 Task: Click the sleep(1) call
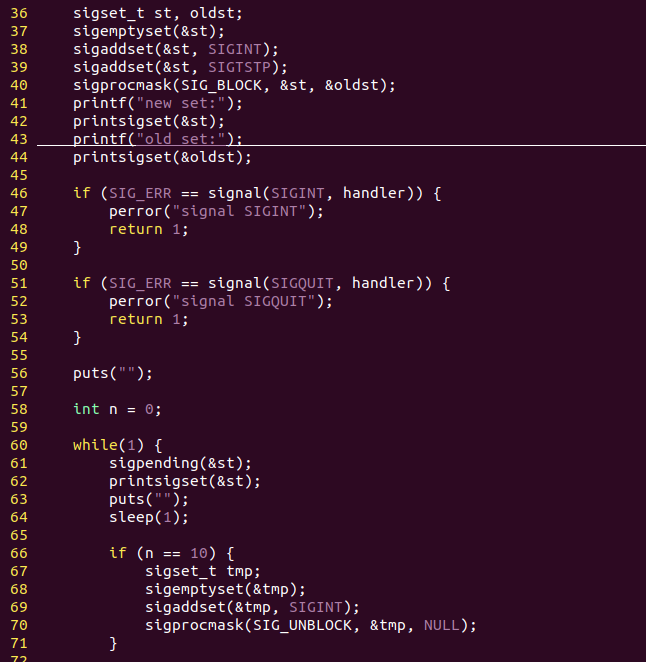point(148,517)
